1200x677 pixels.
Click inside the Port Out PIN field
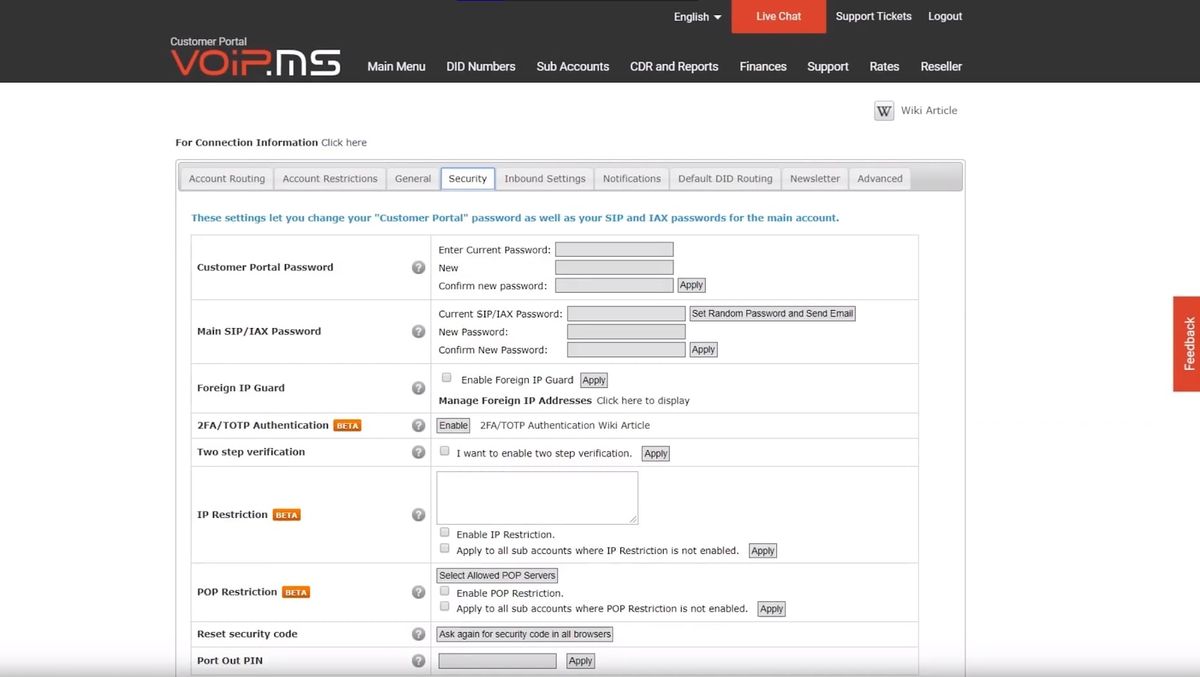point(496,660)
